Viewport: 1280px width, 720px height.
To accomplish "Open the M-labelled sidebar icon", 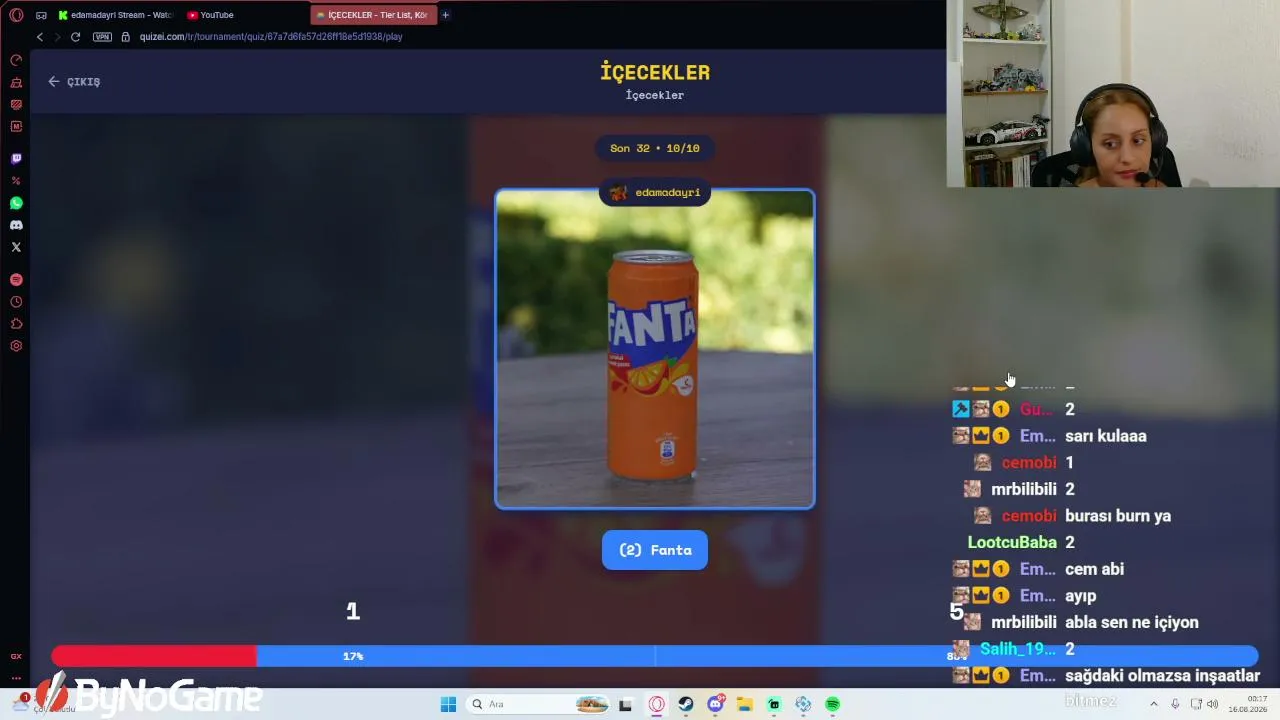I will pyautogui.click(x=16, y=127).
